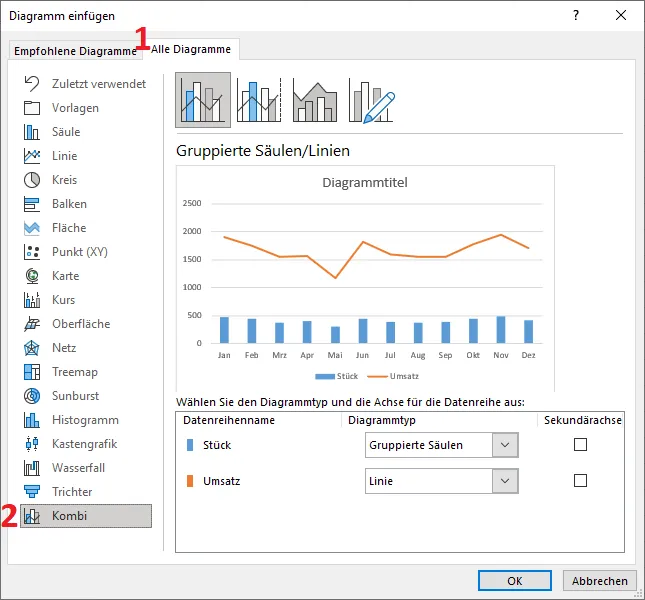Switch to the Empfohlene Diagramme tab
The height and width of the screenshot is (600, 645).
[75, 52]
